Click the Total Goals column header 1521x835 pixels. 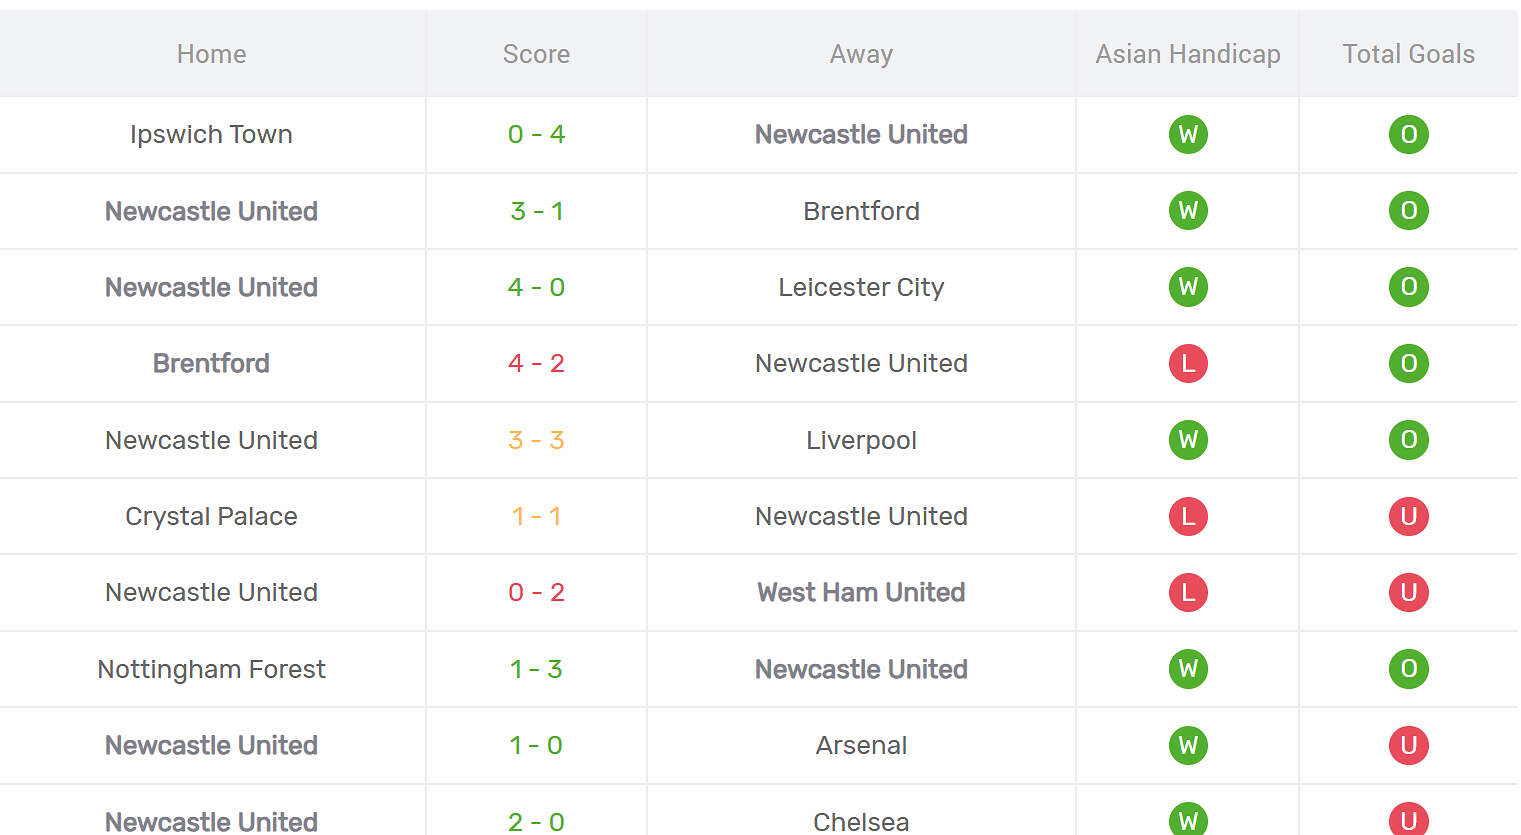[1408, 54]
